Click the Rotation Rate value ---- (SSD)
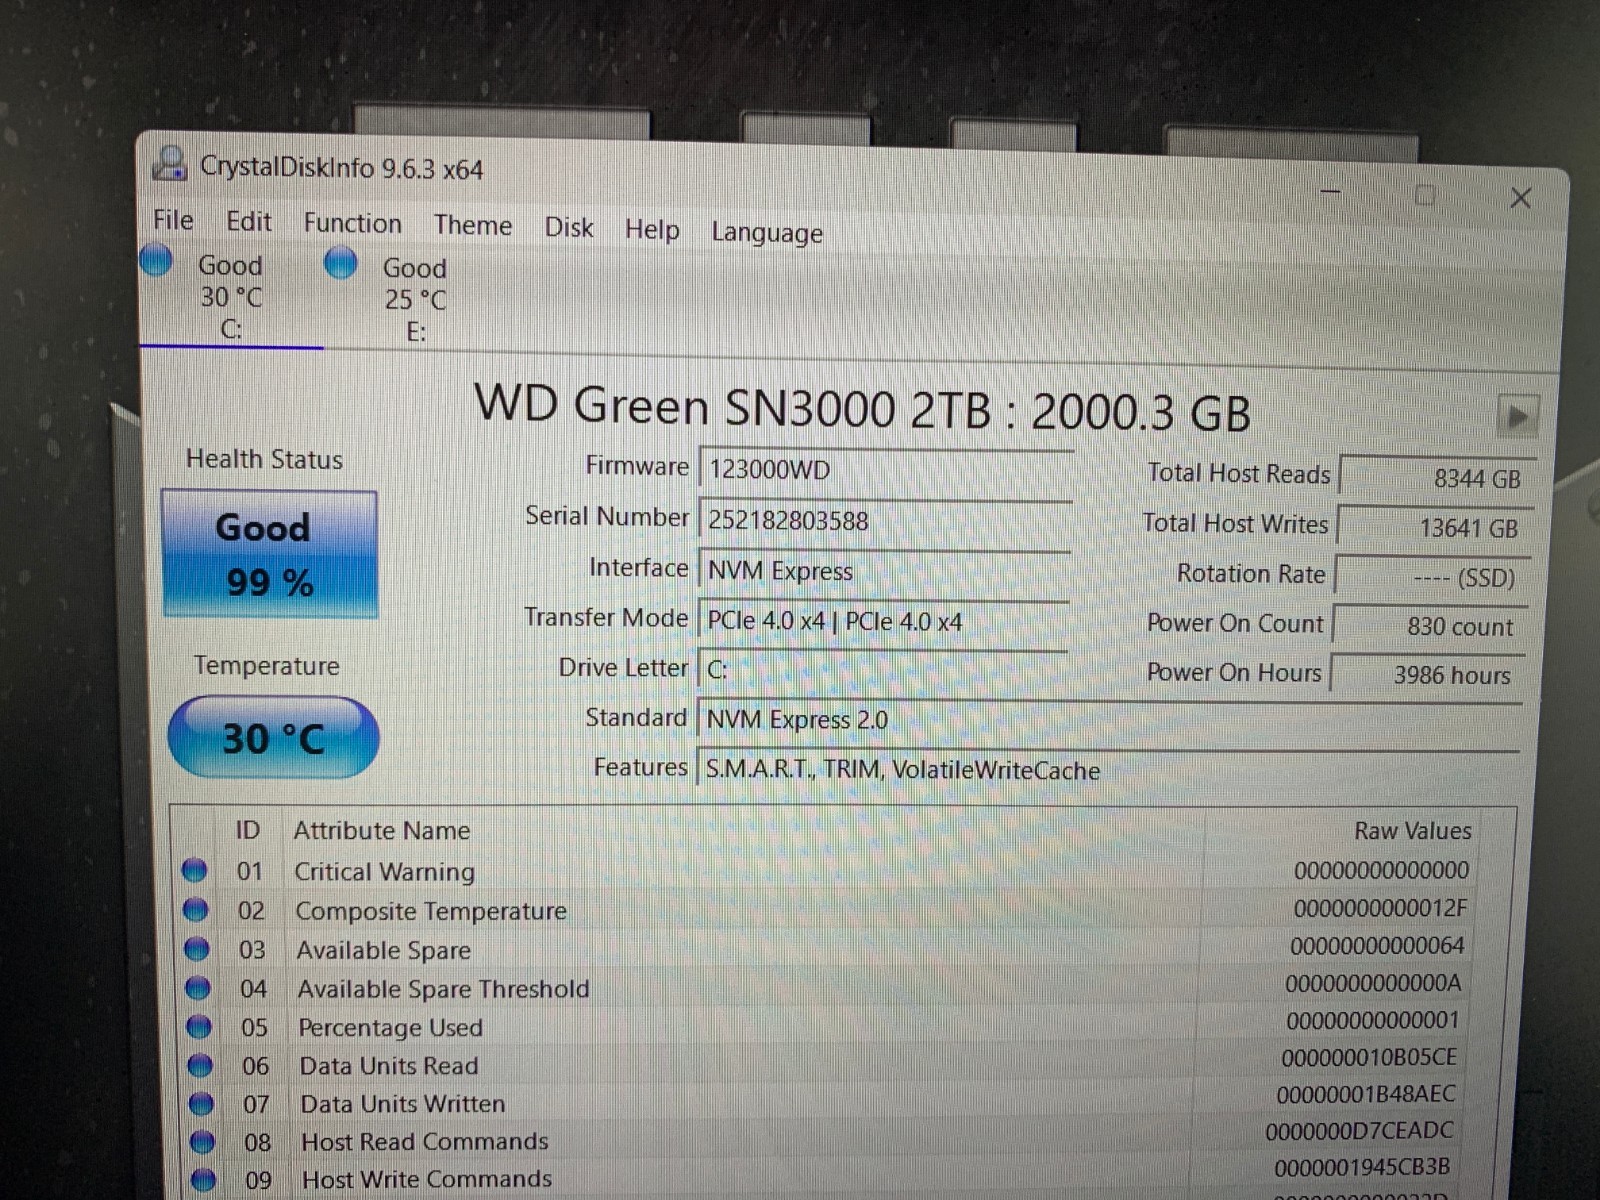Image resolution: width=1600 pixels, height=1200 pixels. [x=1433, y=577]
